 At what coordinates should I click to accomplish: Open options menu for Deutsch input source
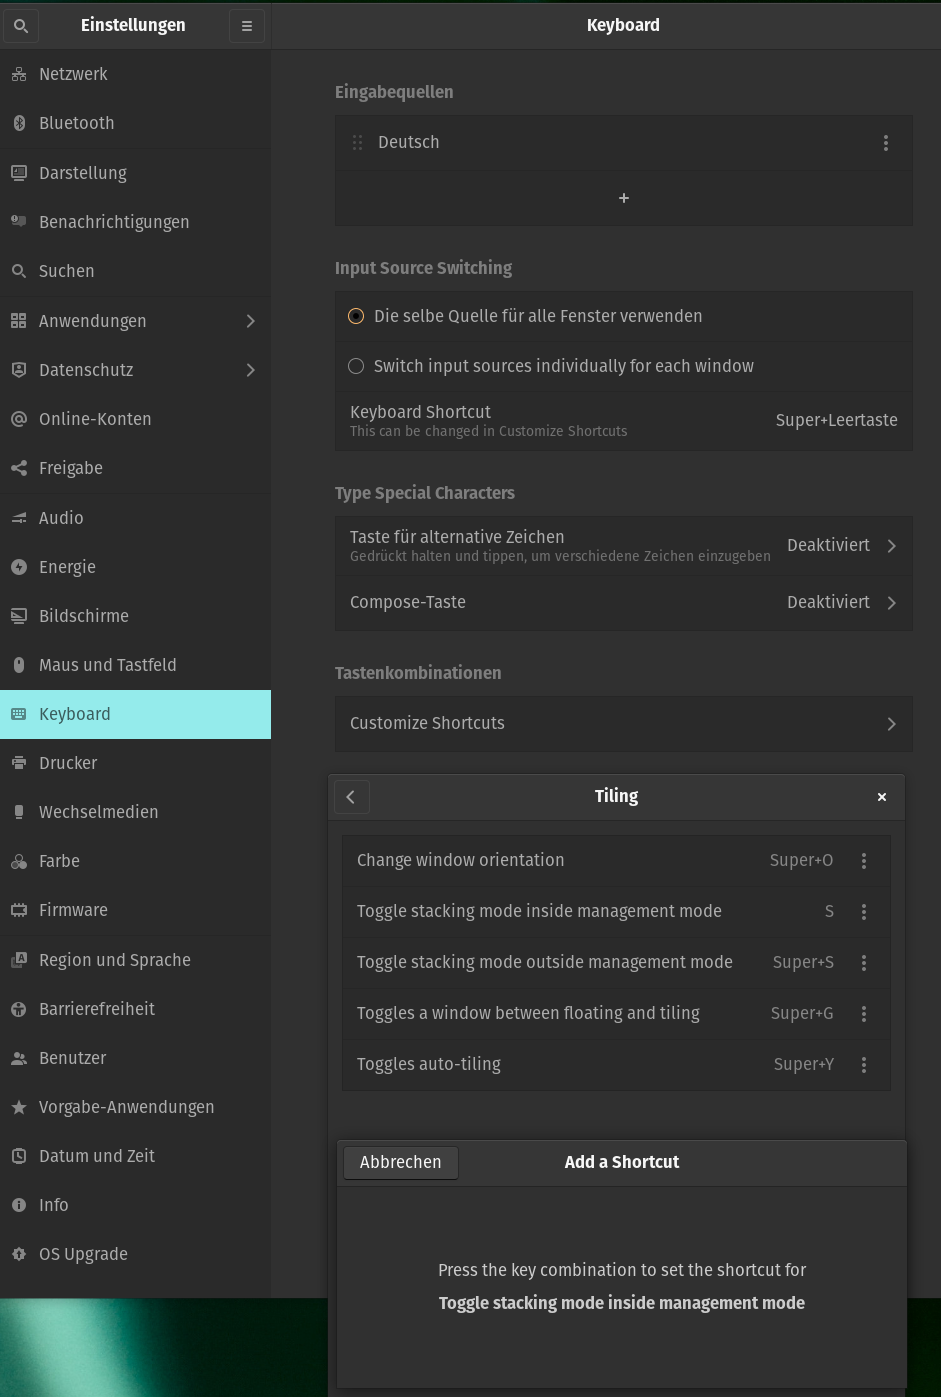click(x=885, y=143)
